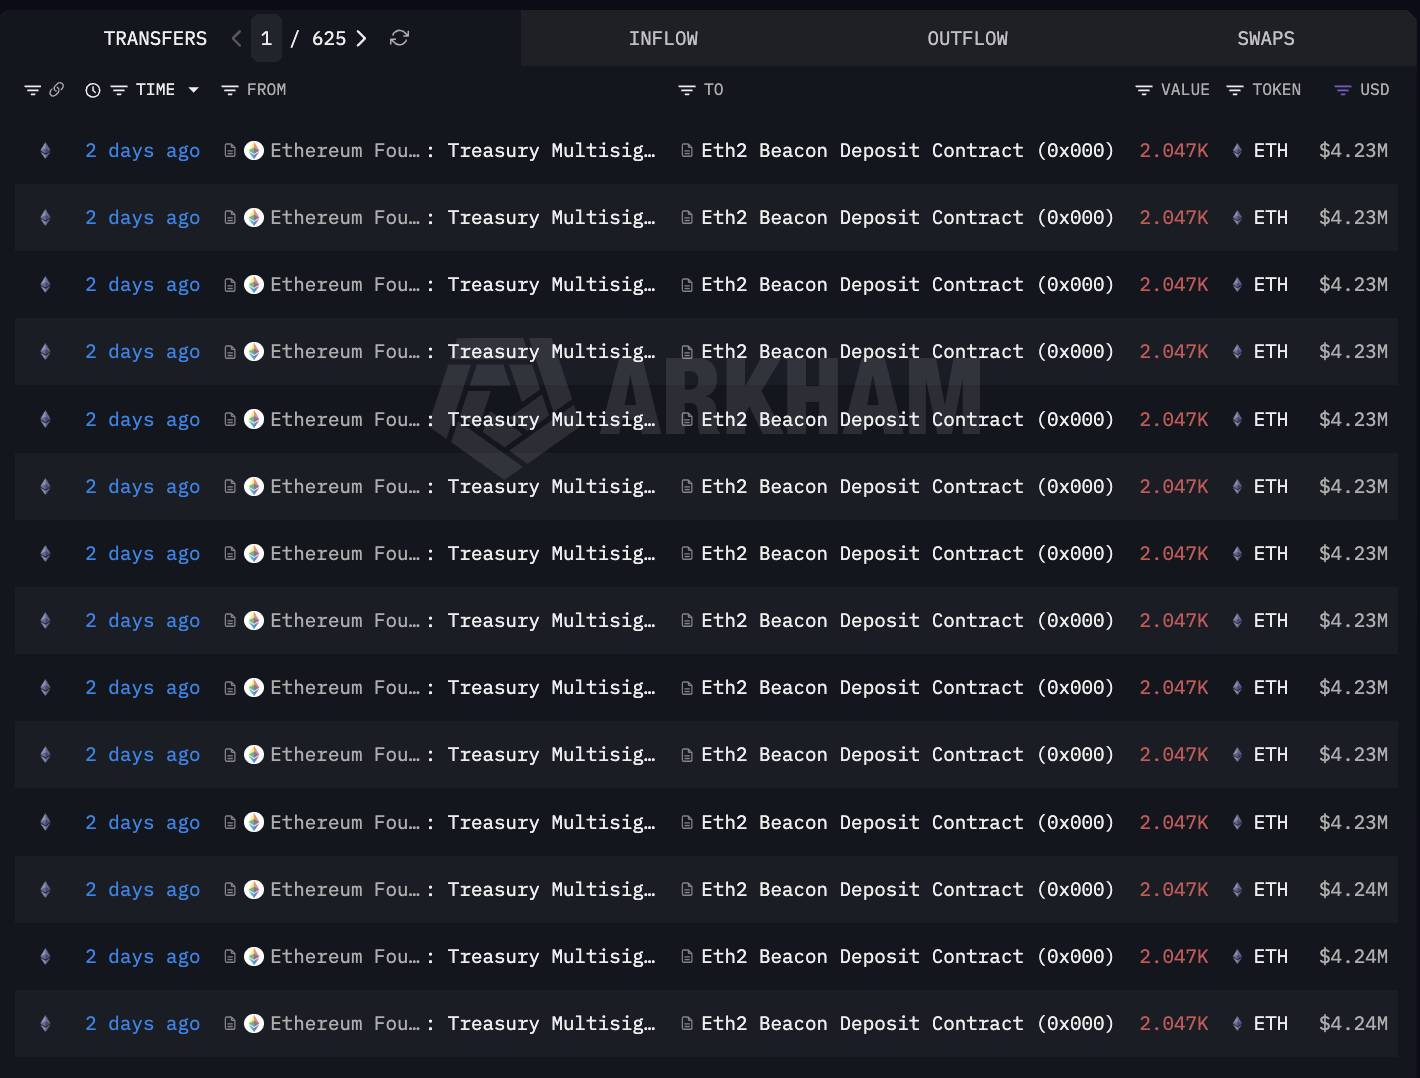
Task: Open the TO column filter
Action: (682, 89)
